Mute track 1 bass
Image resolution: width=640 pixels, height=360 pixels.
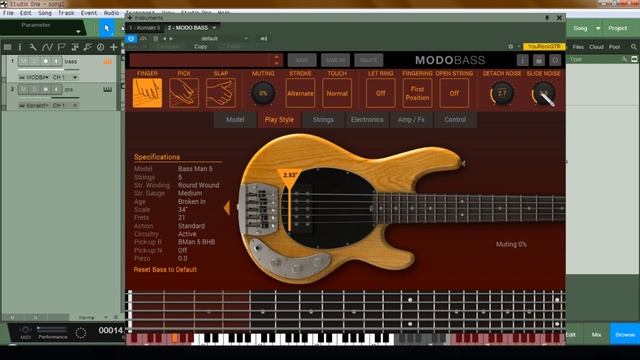(x=24, y=61)
